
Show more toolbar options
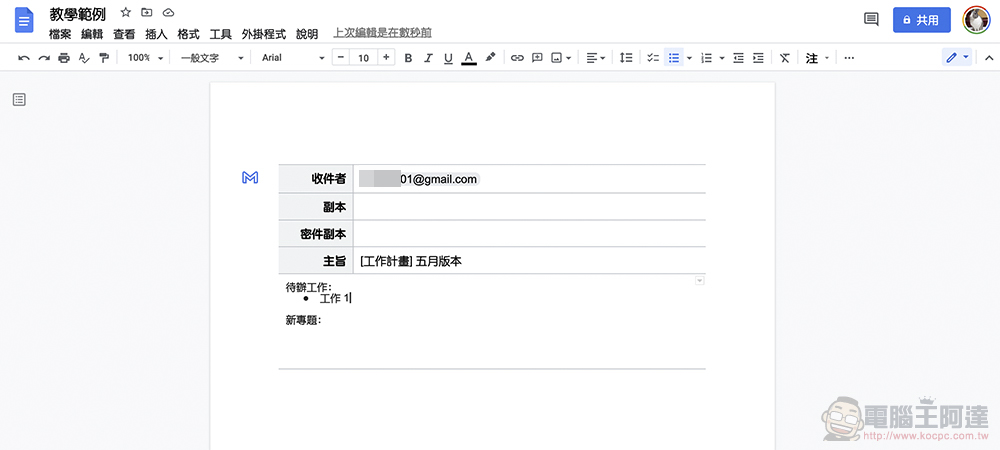coord(849,58)
